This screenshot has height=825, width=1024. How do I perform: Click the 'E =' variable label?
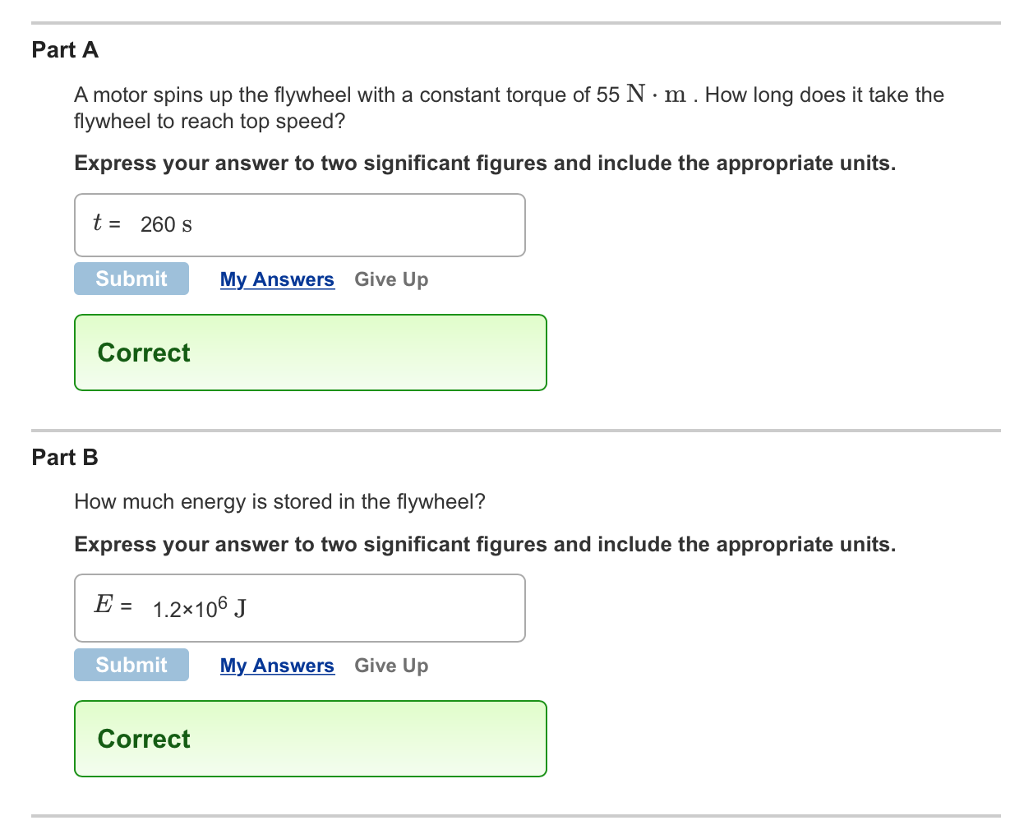[x=112, y=605]
